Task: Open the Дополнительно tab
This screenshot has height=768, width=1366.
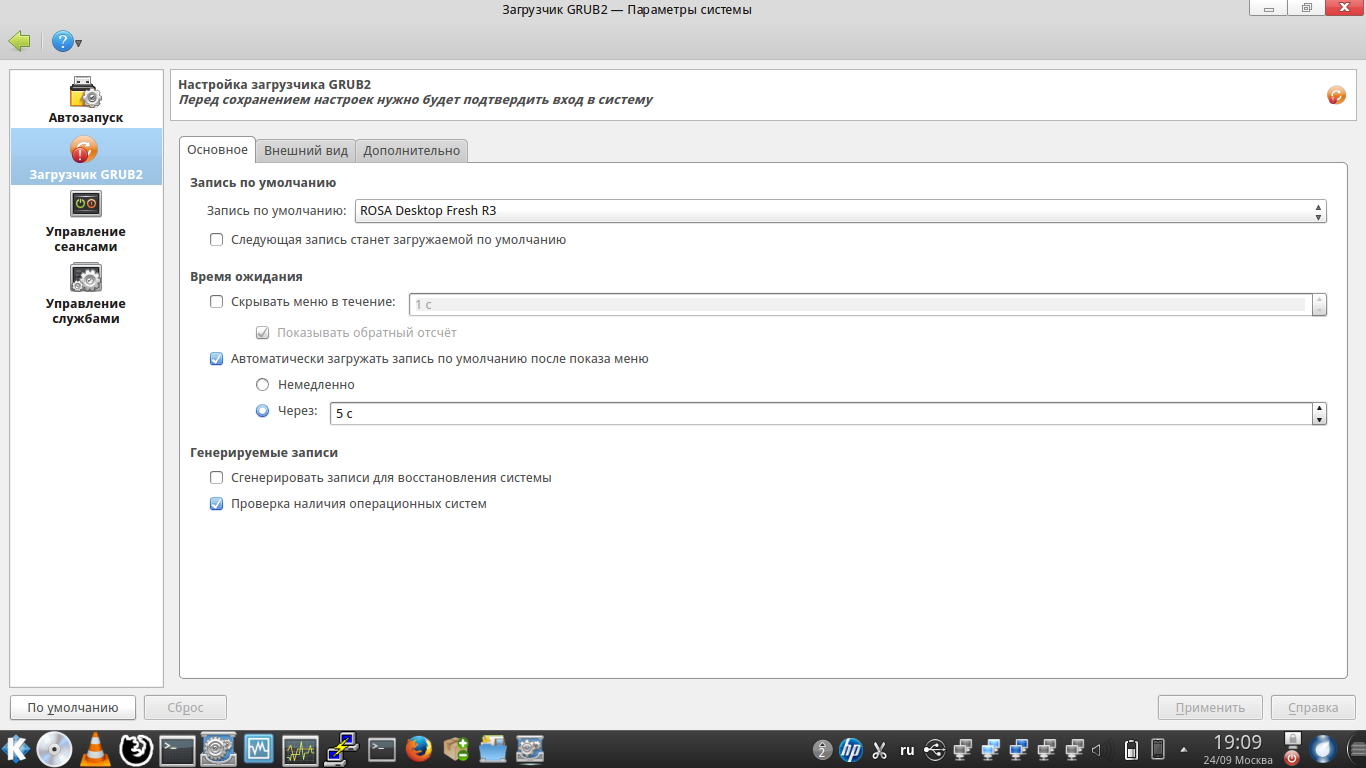Action: tap(412, 151)
